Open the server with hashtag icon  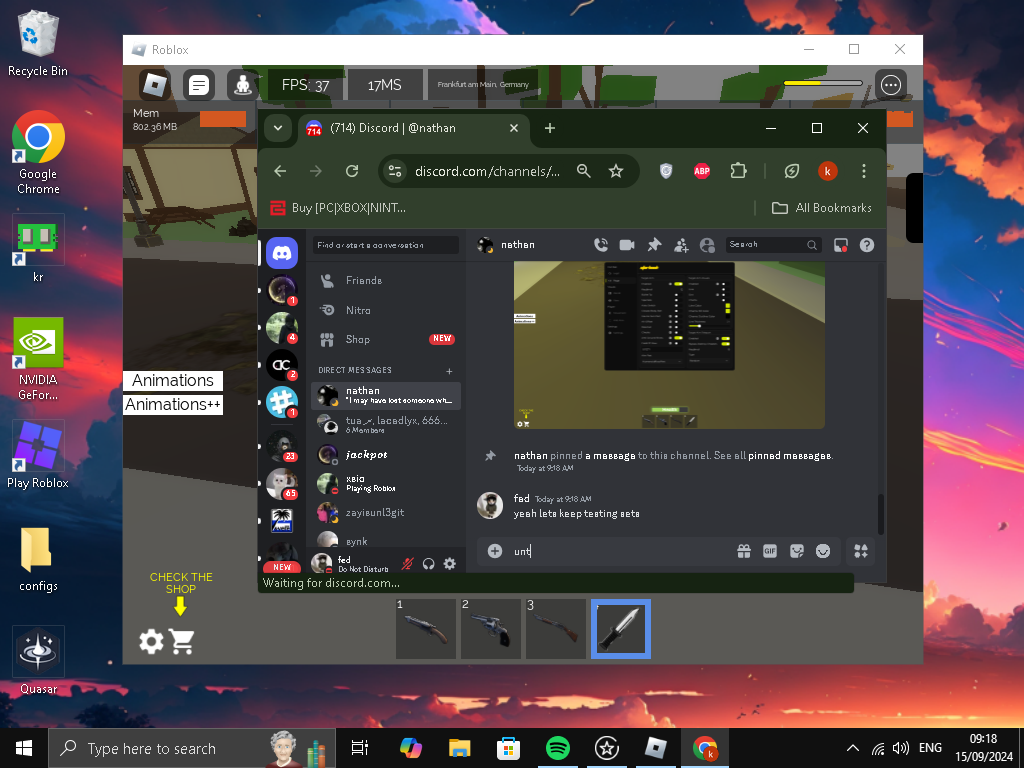pos(282,402)
